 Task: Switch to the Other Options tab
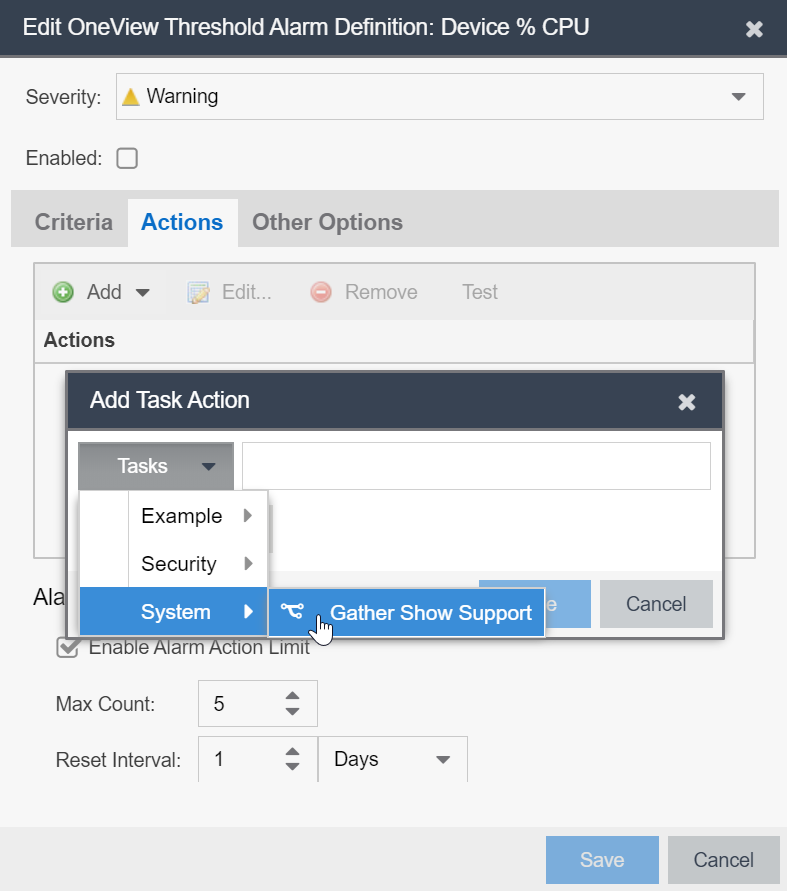point(327,222)
